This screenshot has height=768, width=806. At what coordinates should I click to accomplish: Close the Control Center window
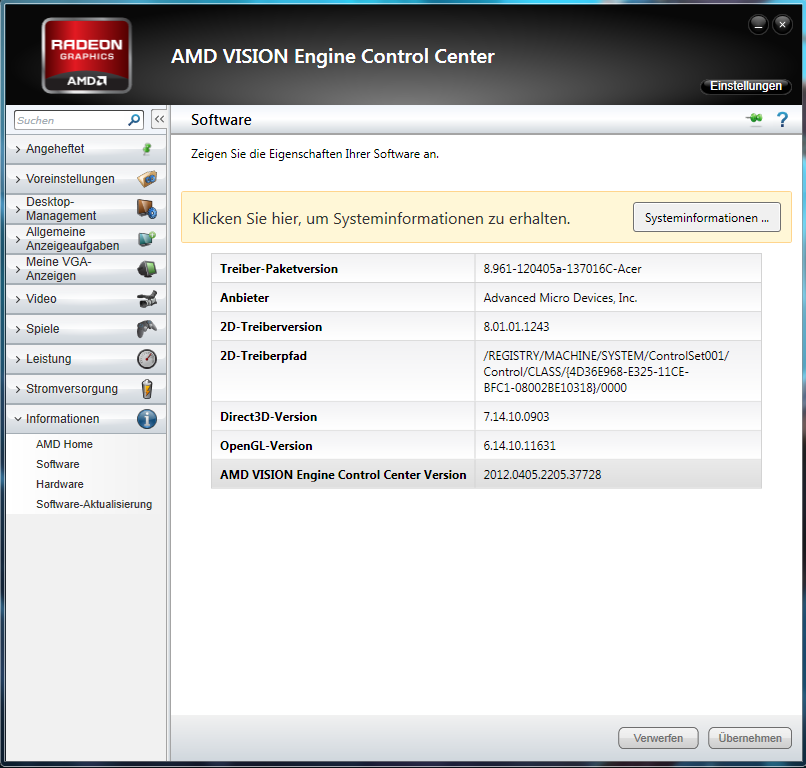coord(782,25)
